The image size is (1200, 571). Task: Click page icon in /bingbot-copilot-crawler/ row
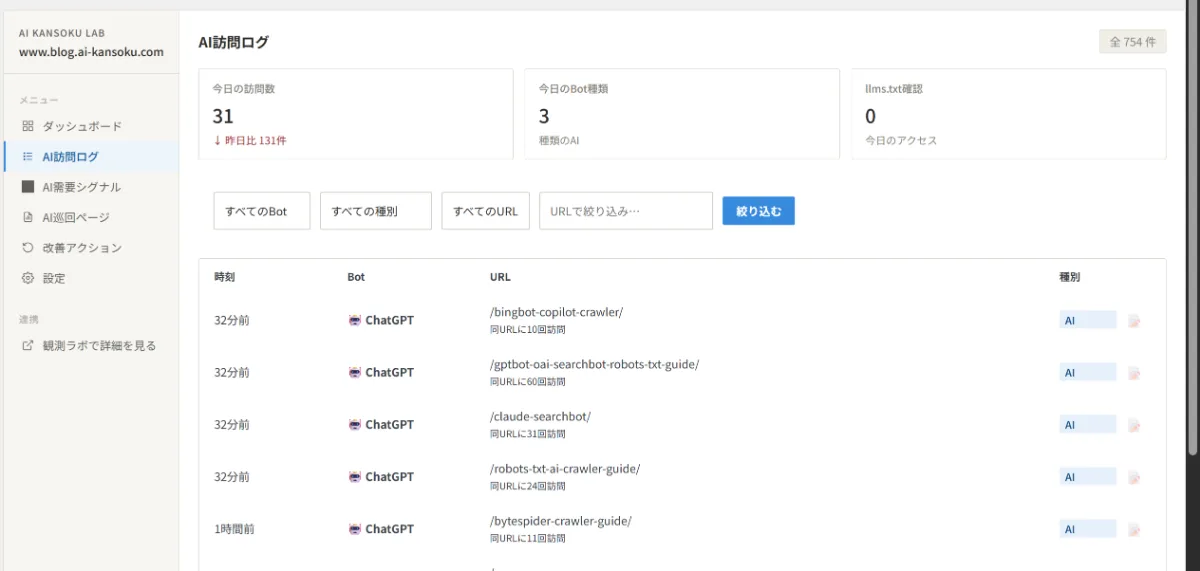click(x=1134, y=321)
